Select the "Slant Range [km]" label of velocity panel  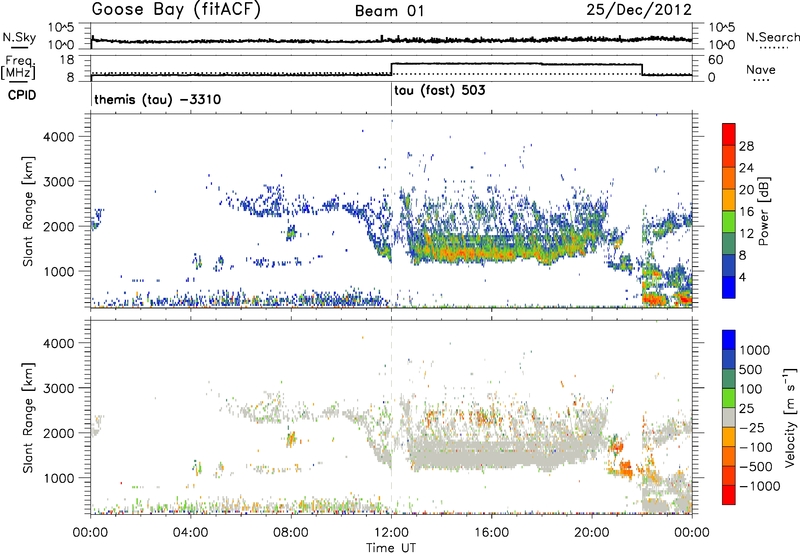click(28, 418)
